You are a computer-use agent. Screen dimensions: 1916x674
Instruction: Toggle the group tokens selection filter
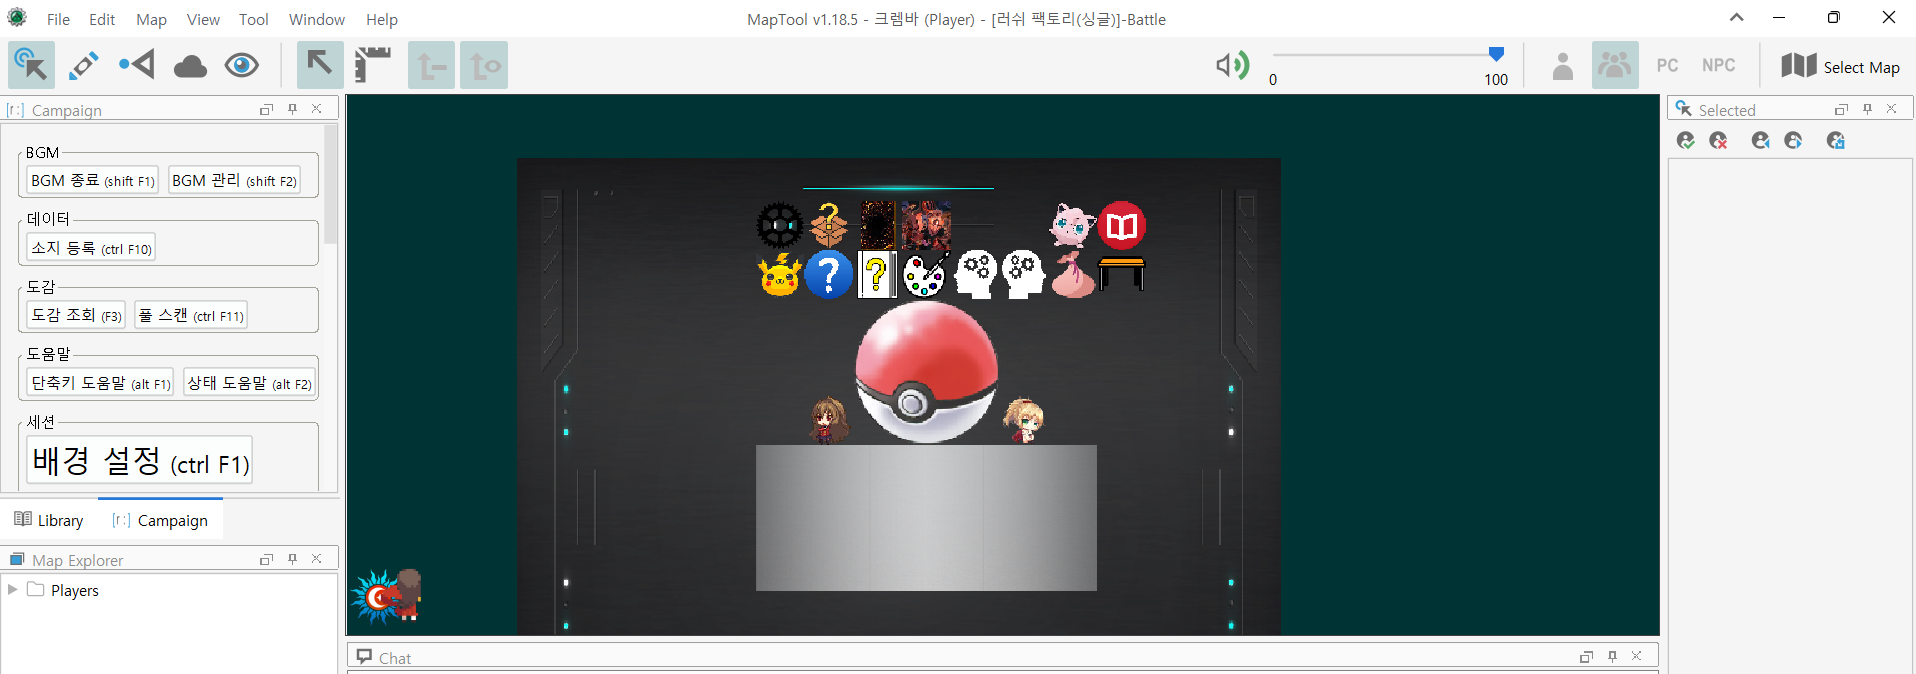[1615, 65]
